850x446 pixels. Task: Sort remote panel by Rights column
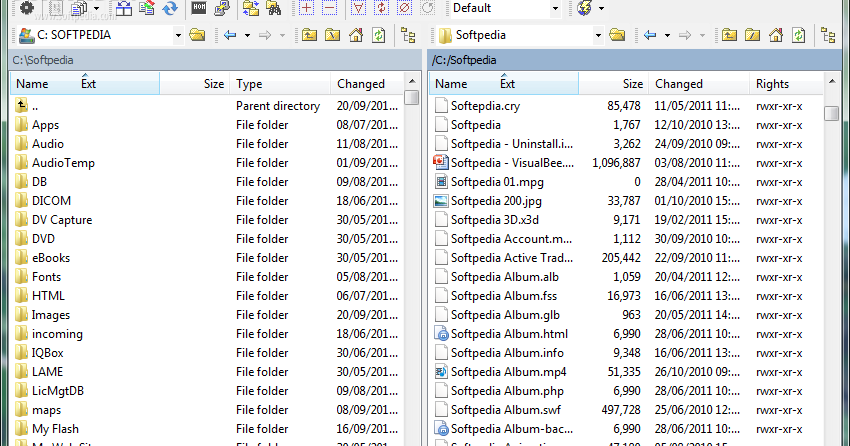(x=787, y=83)
